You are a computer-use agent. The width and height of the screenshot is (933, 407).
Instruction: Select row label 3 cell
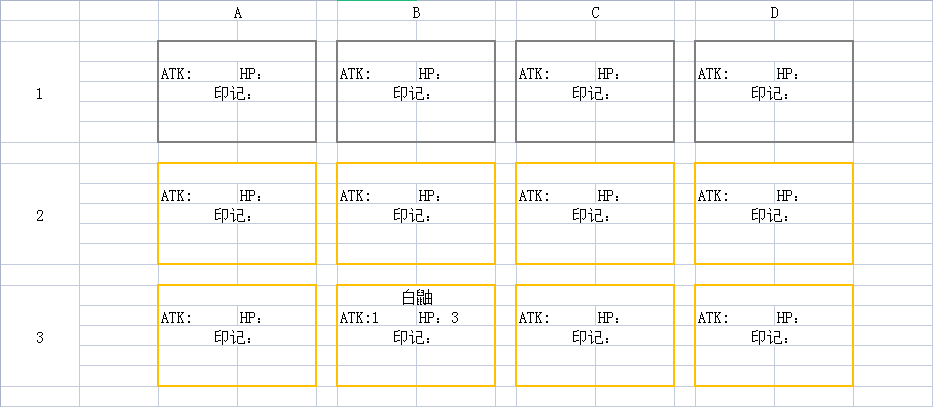pos(40,338)
